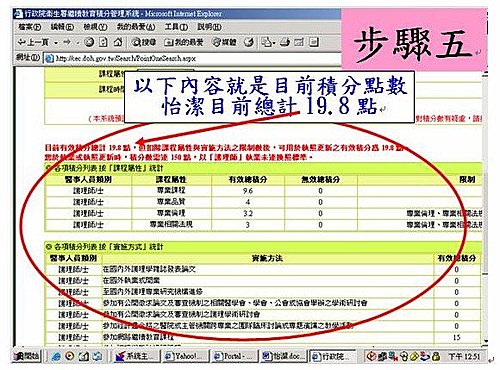Open the back history dropdown arrow

point(56,43)
